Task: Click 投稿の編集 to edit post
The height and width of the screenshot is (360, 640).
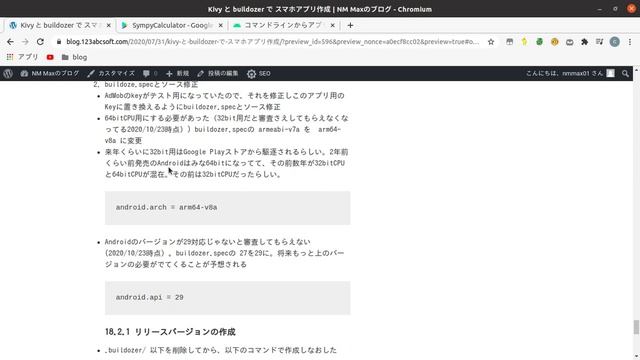Action: pos(218,73)
